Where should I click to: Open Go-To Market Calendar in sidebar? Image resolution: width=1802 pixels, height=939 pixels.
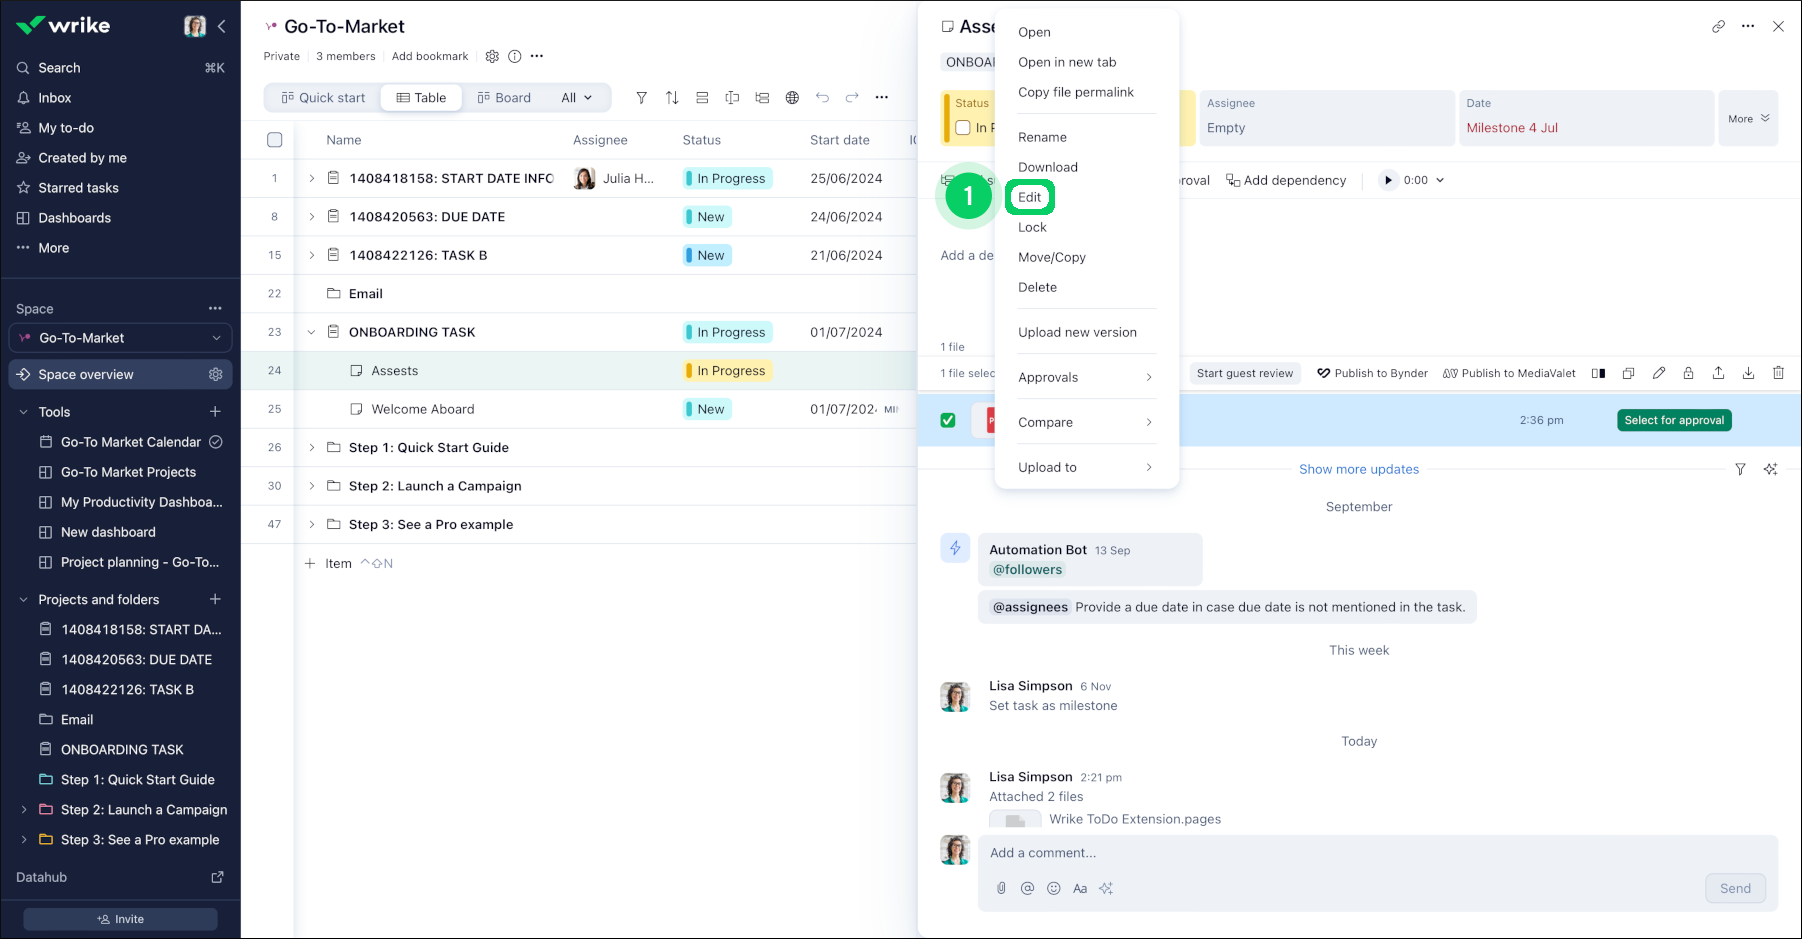tap(130, 442)
